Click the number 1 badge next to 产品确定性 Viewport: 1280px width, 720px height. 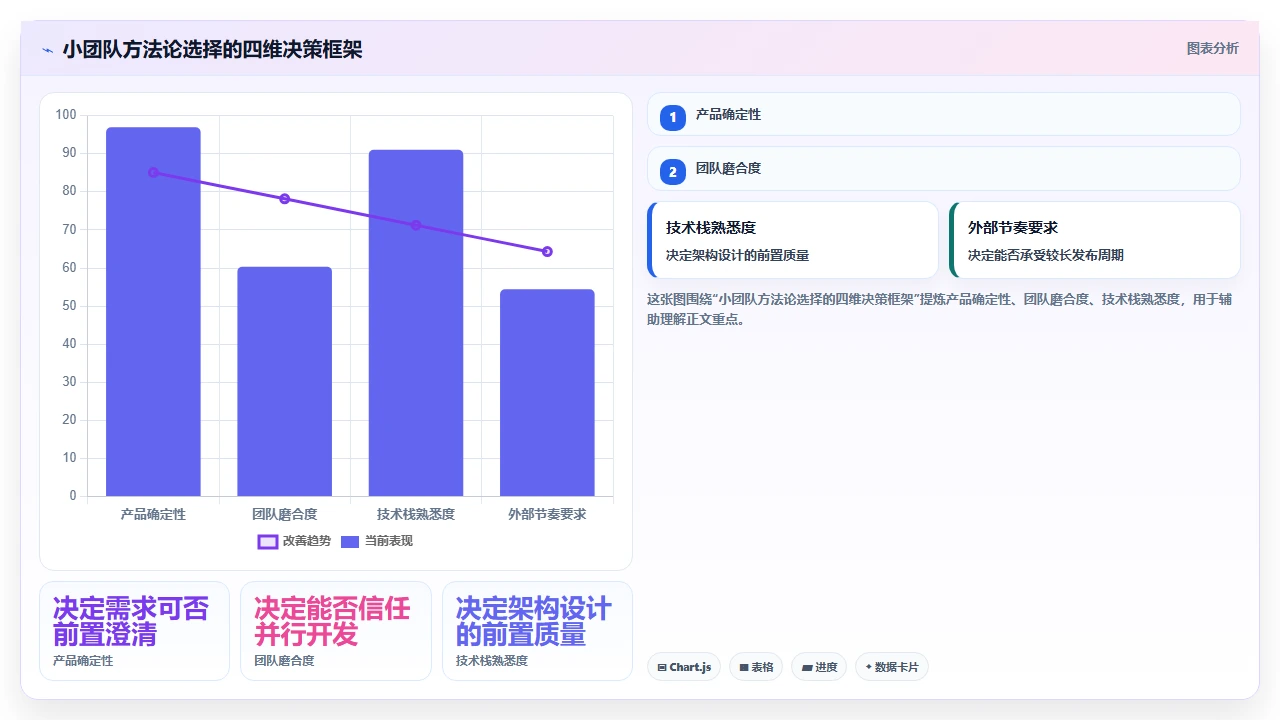coord(673,117)
